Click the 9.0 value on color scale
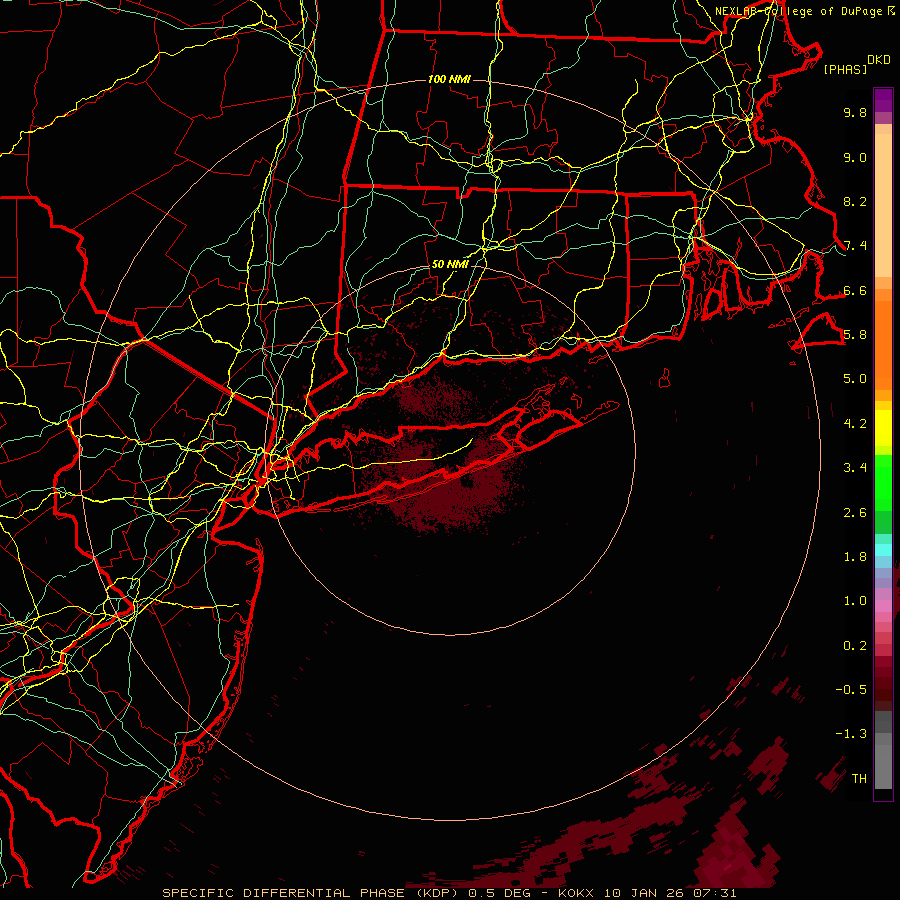 855,157
